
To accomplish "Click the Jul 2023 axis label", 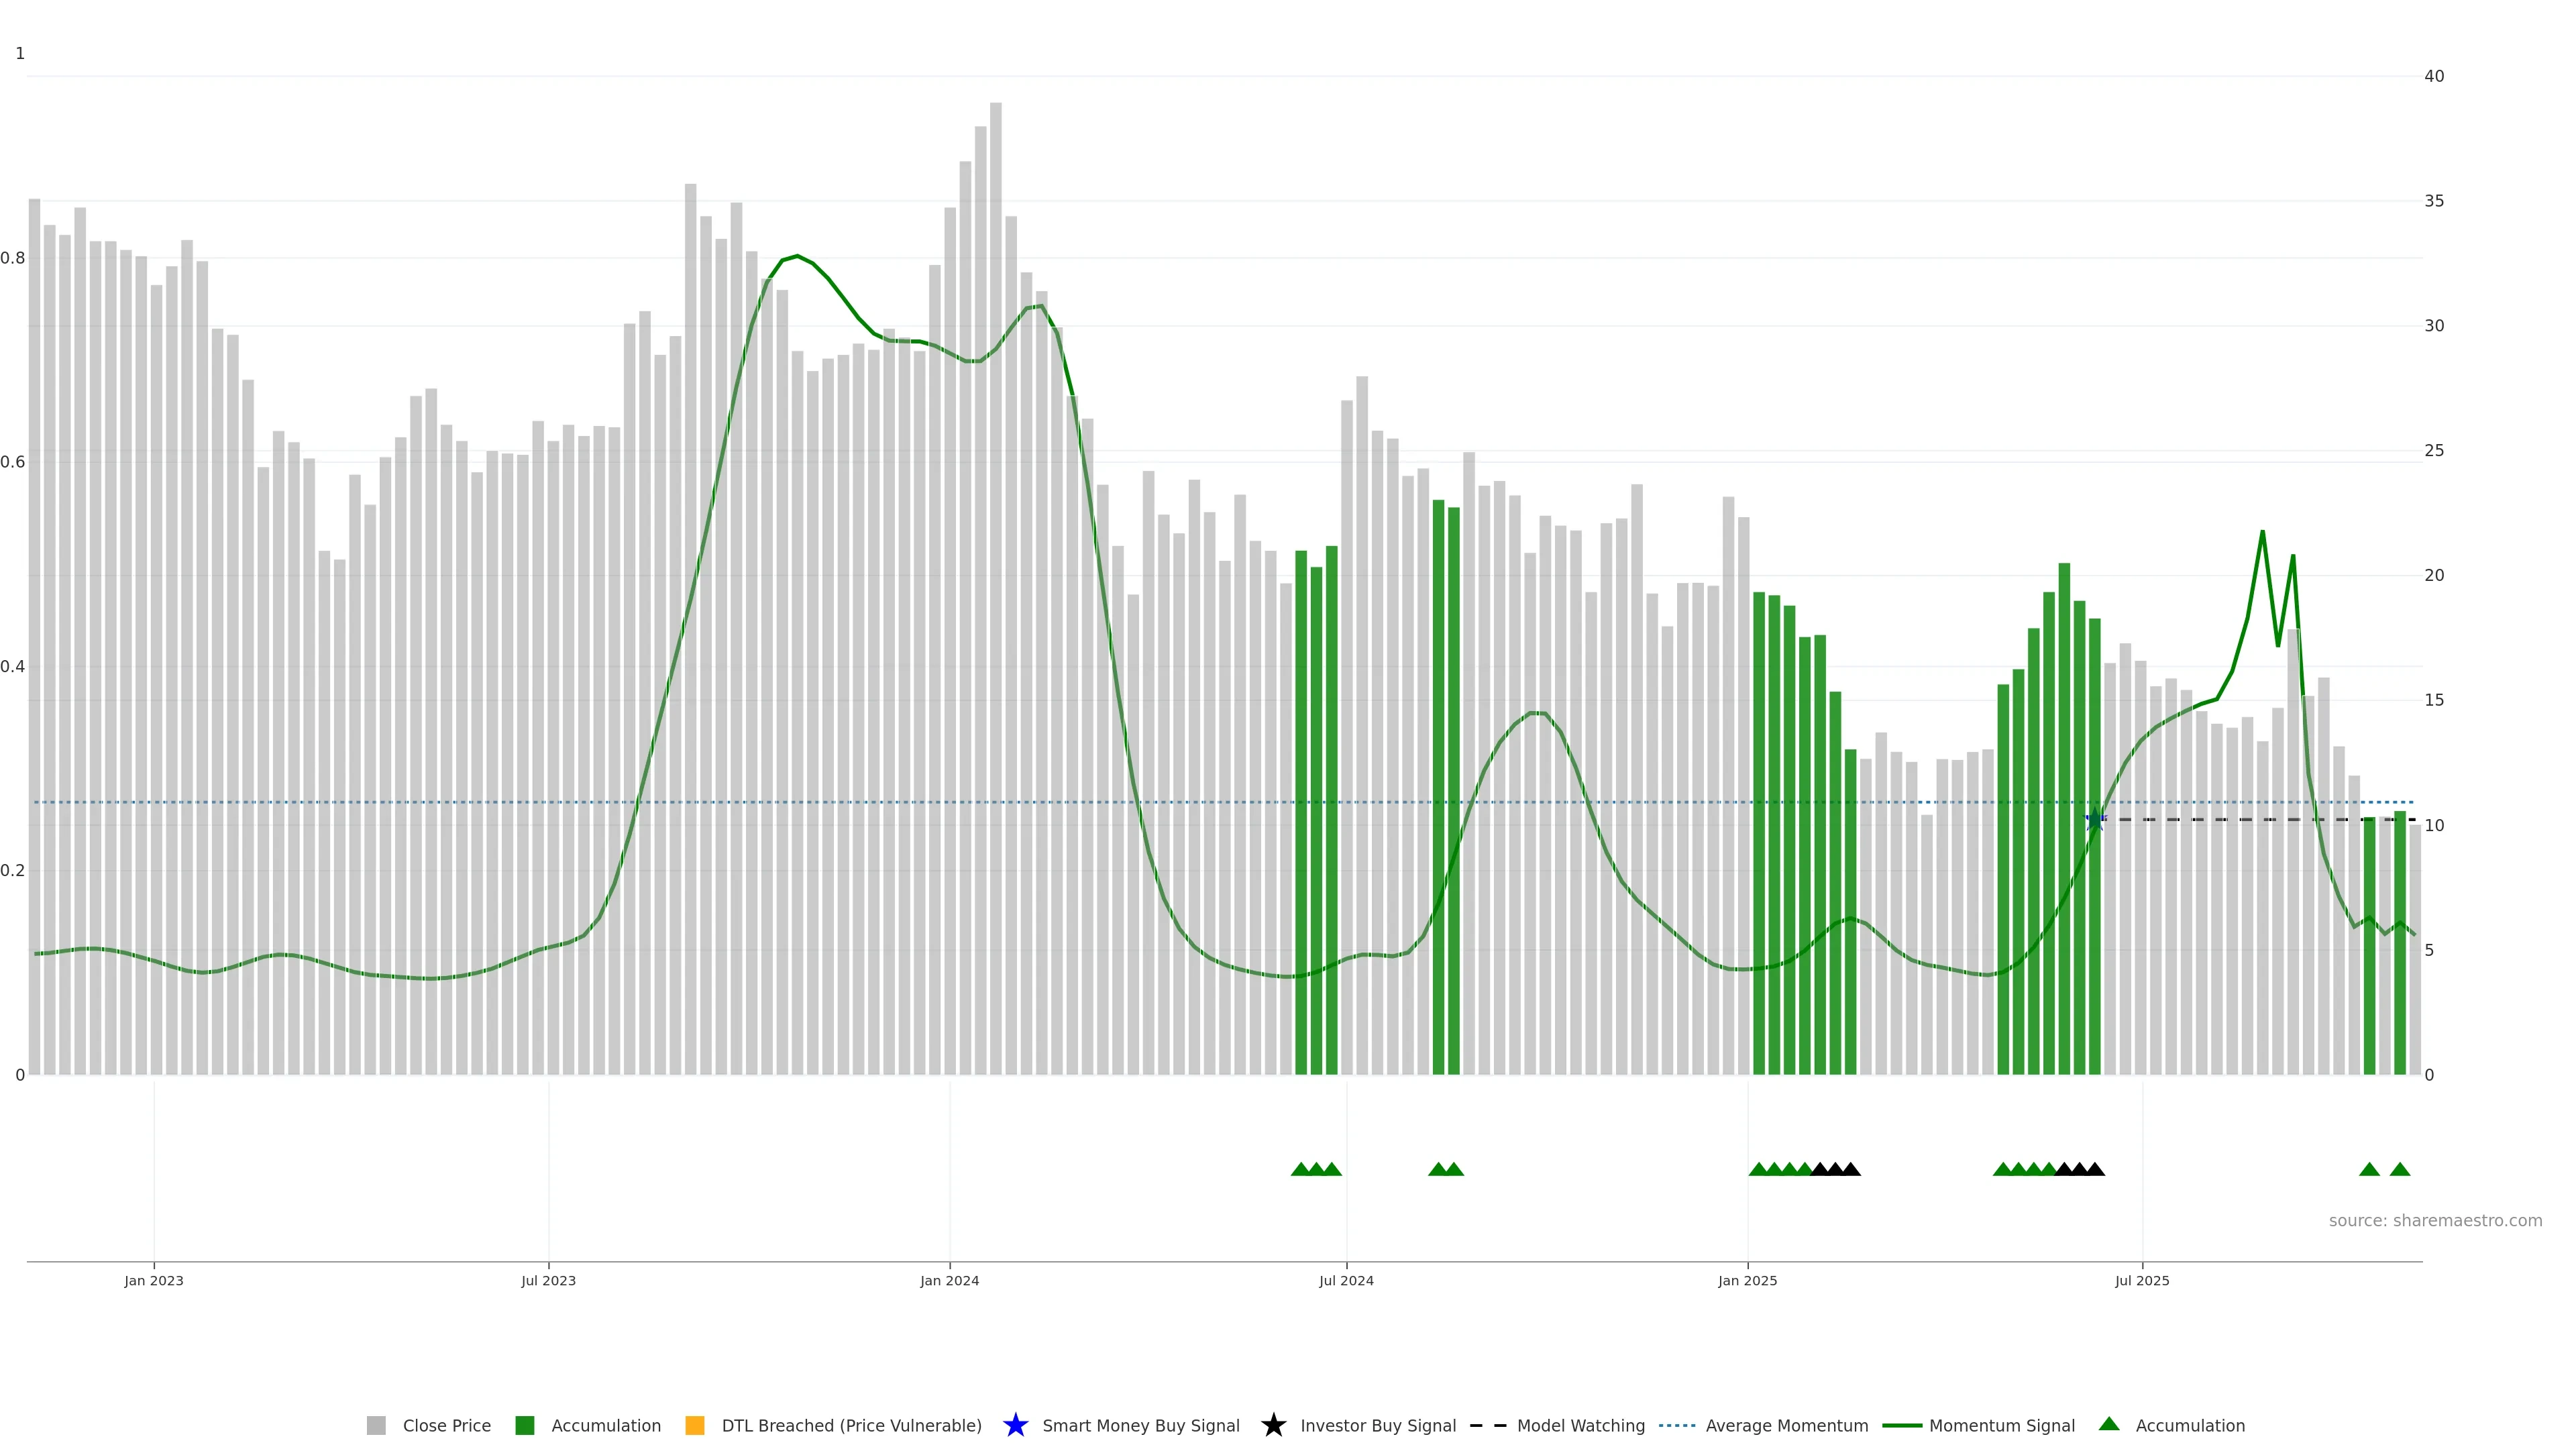I will point(548,1281).
